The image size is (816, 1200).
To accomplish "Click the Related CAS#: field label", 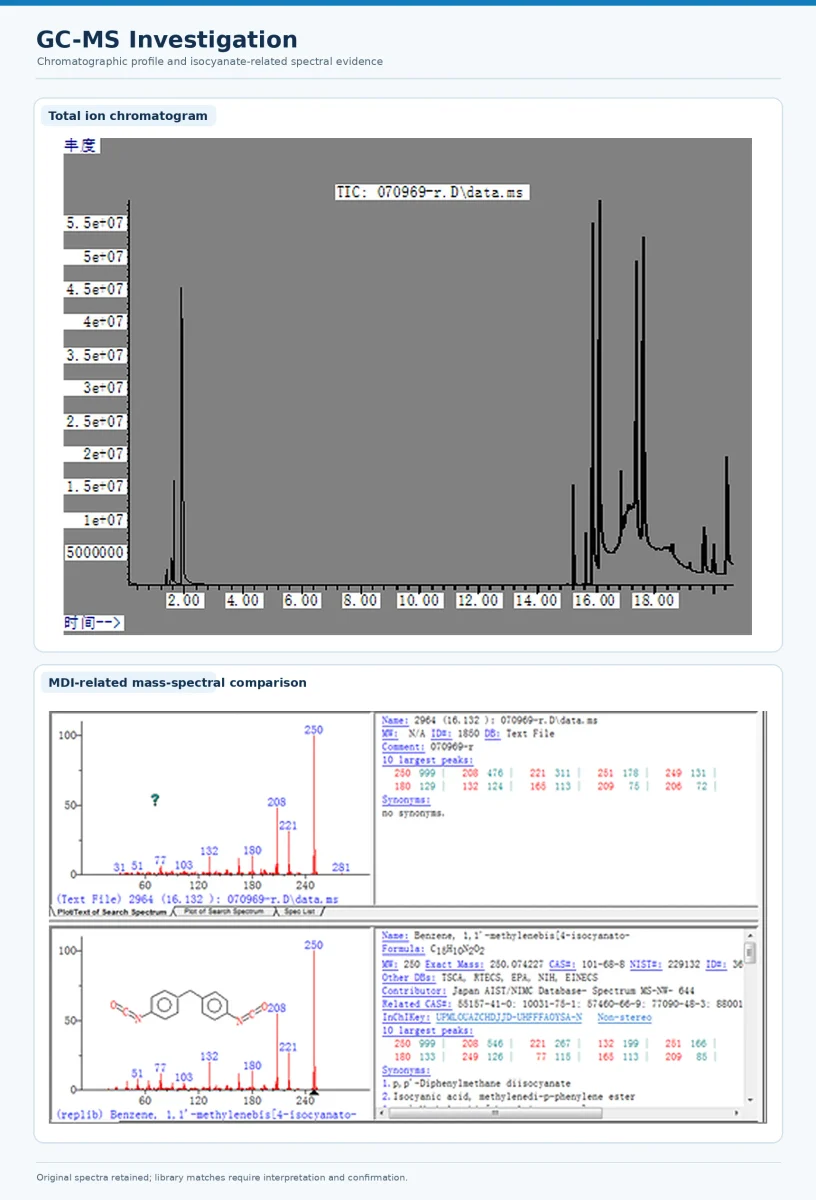I will pyautogui.click(x=418, y=1004).
